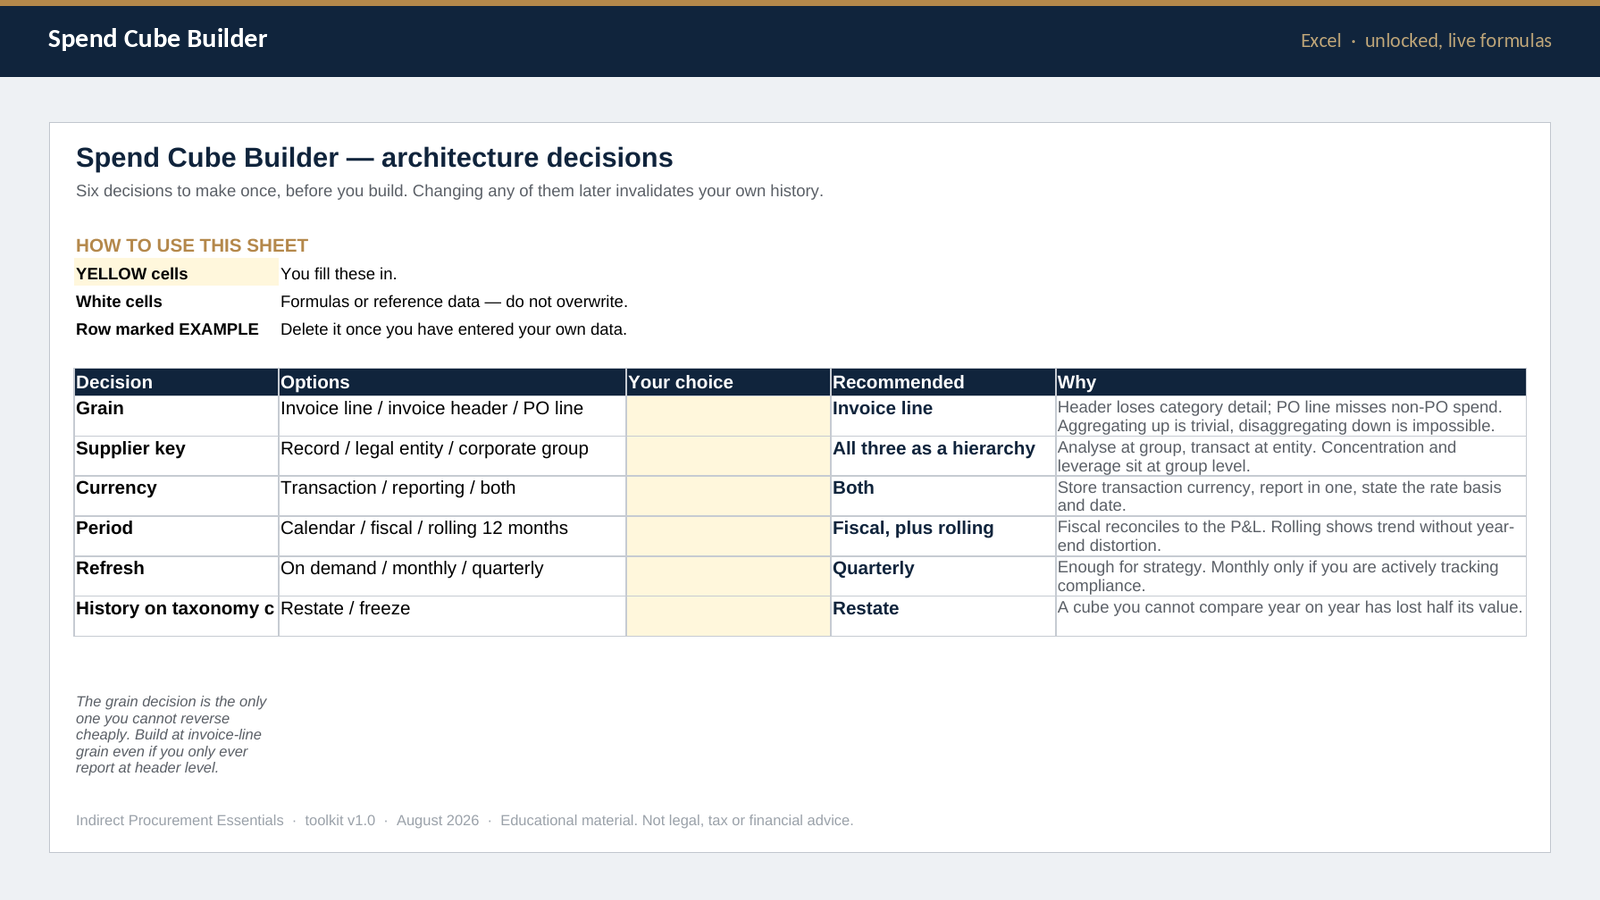Click the 'Your choice' column header
The image size is (1600, 900).
[x=728, y=382]
